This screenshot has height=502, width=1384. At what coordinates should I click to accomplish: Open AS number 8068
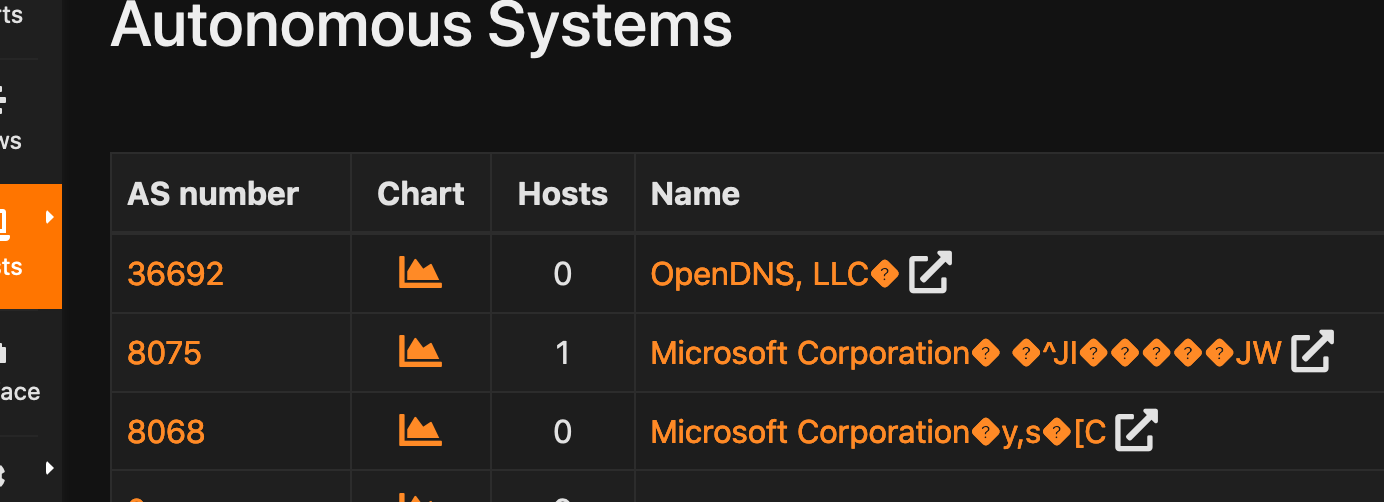pos(166,432)
